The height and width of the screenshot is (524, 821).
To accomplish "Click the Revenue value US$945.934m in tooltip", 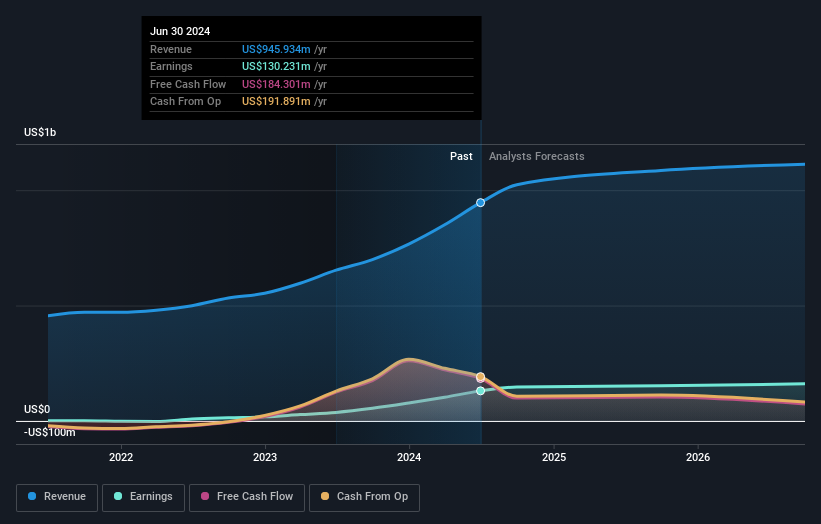I will 276,49.
